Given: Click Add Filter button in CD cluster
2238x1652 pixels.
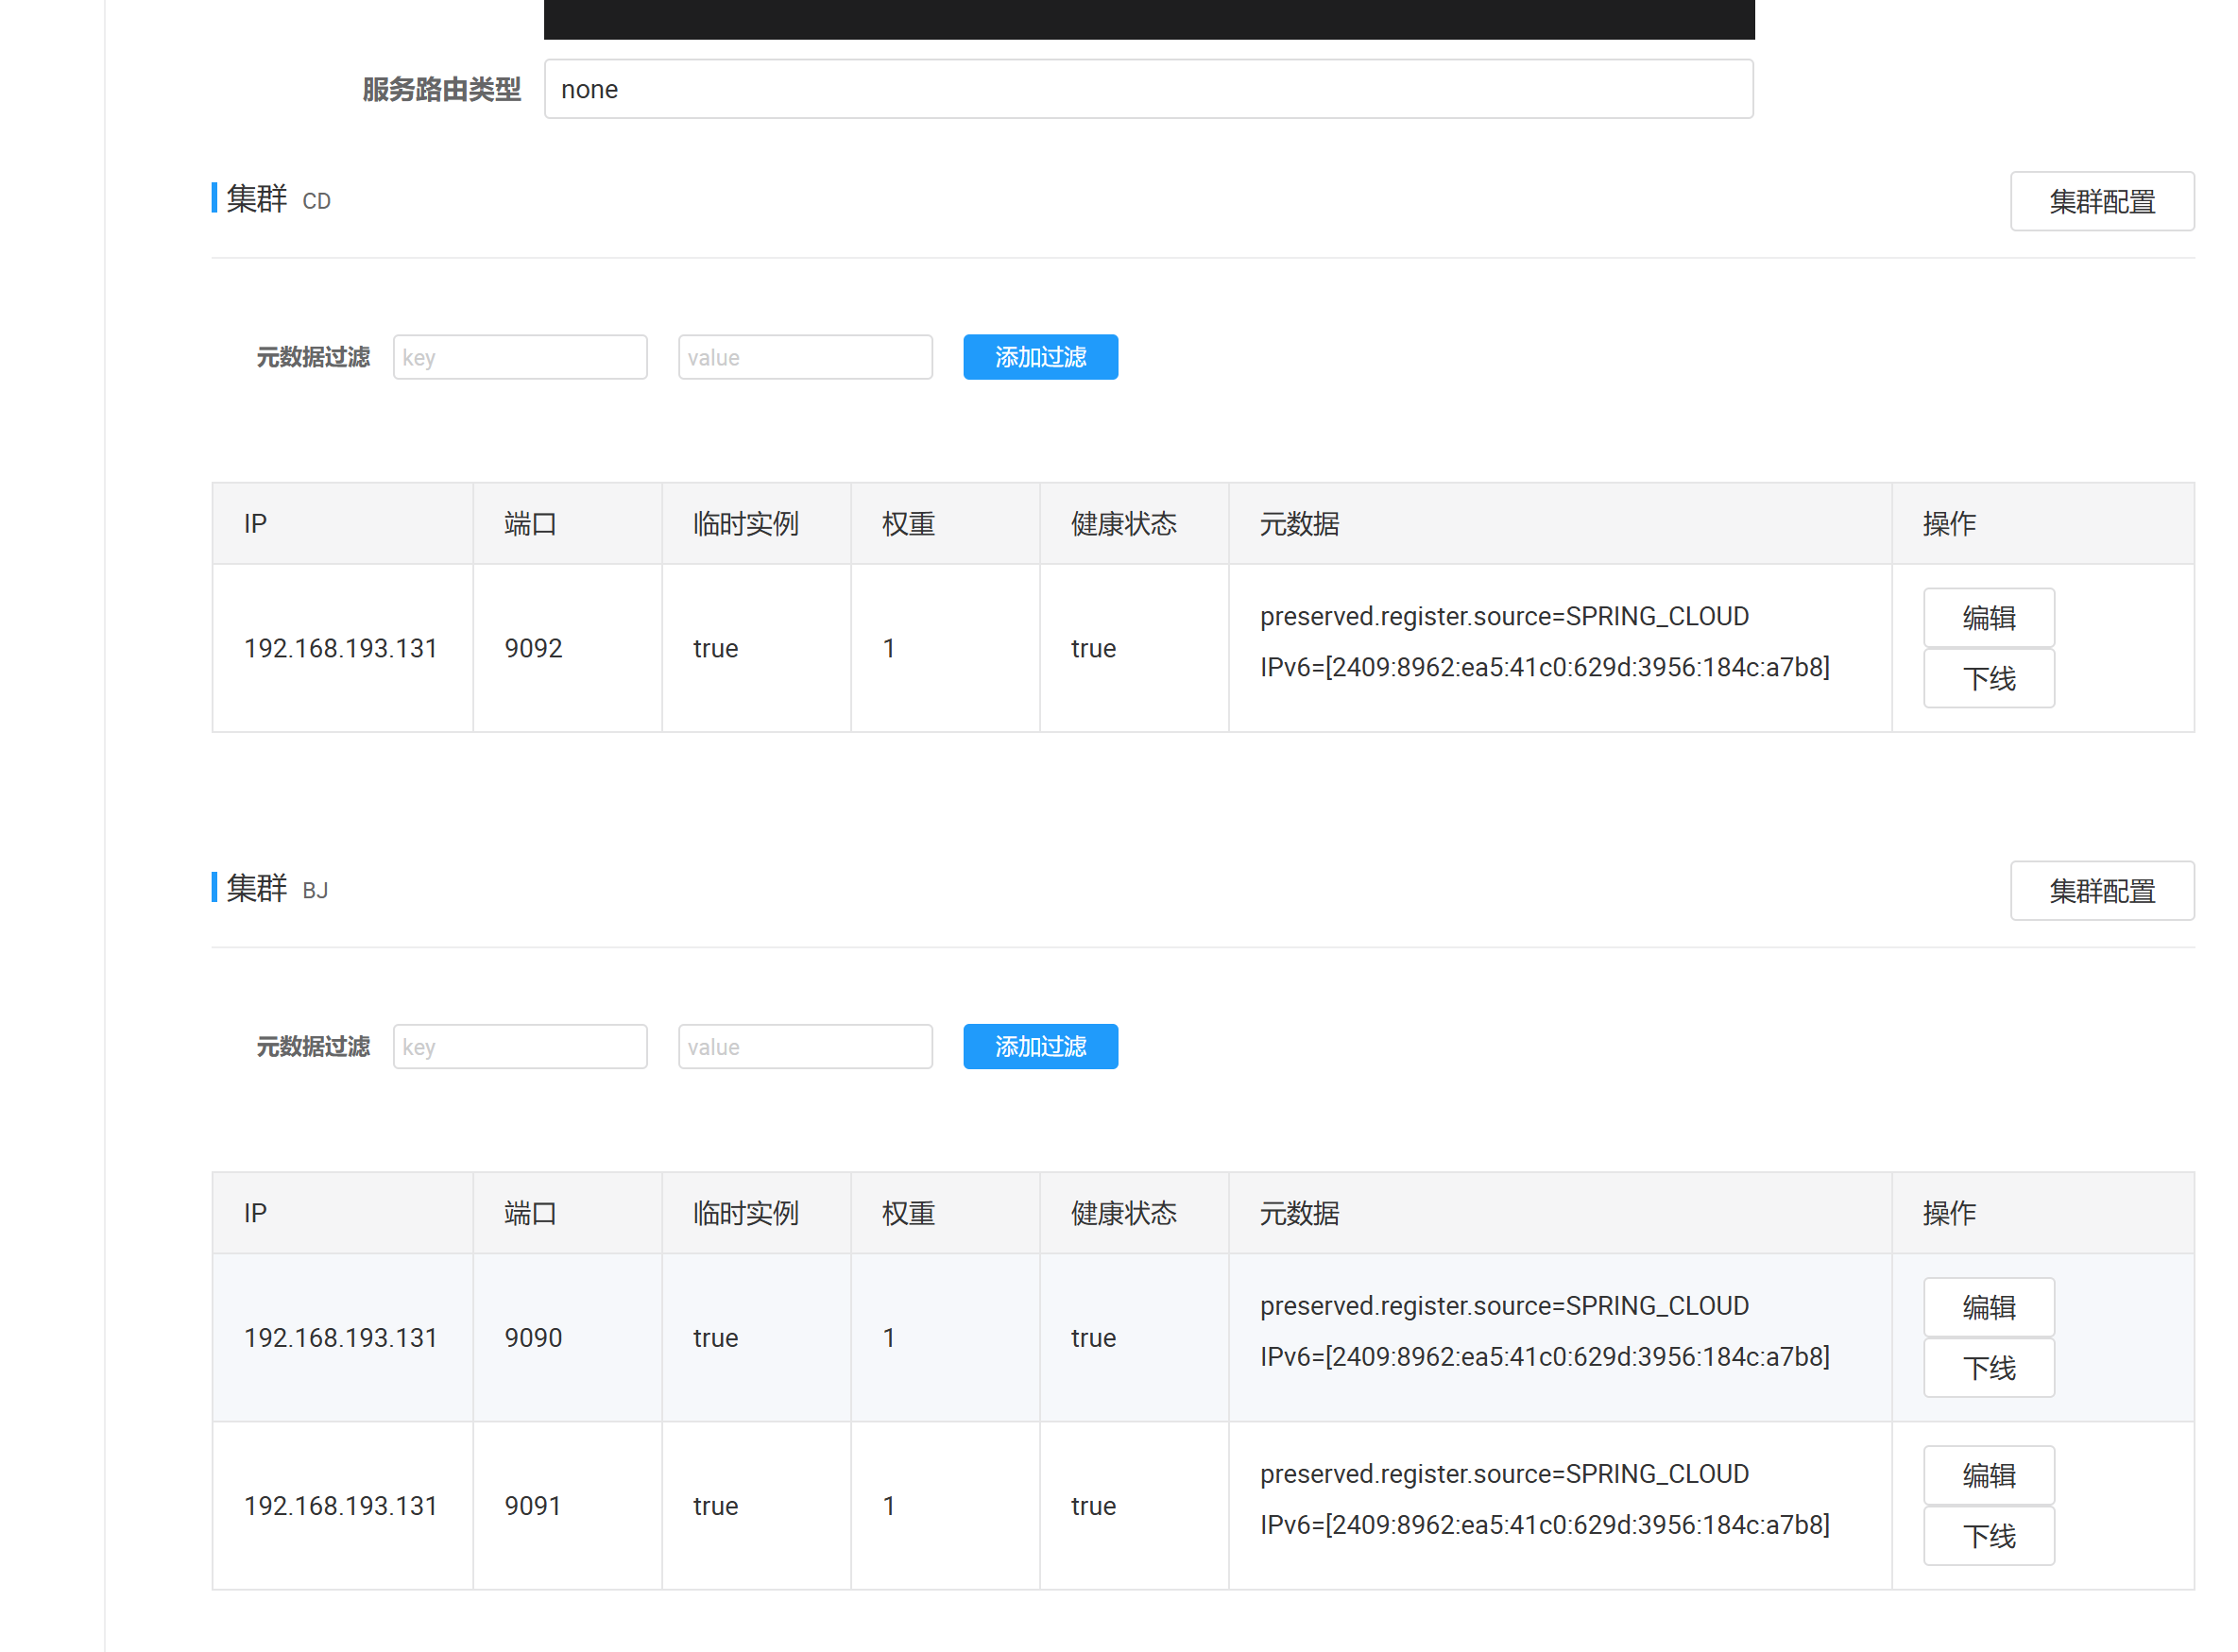Looking at the screenshot, I should (x=1040, y=357).
